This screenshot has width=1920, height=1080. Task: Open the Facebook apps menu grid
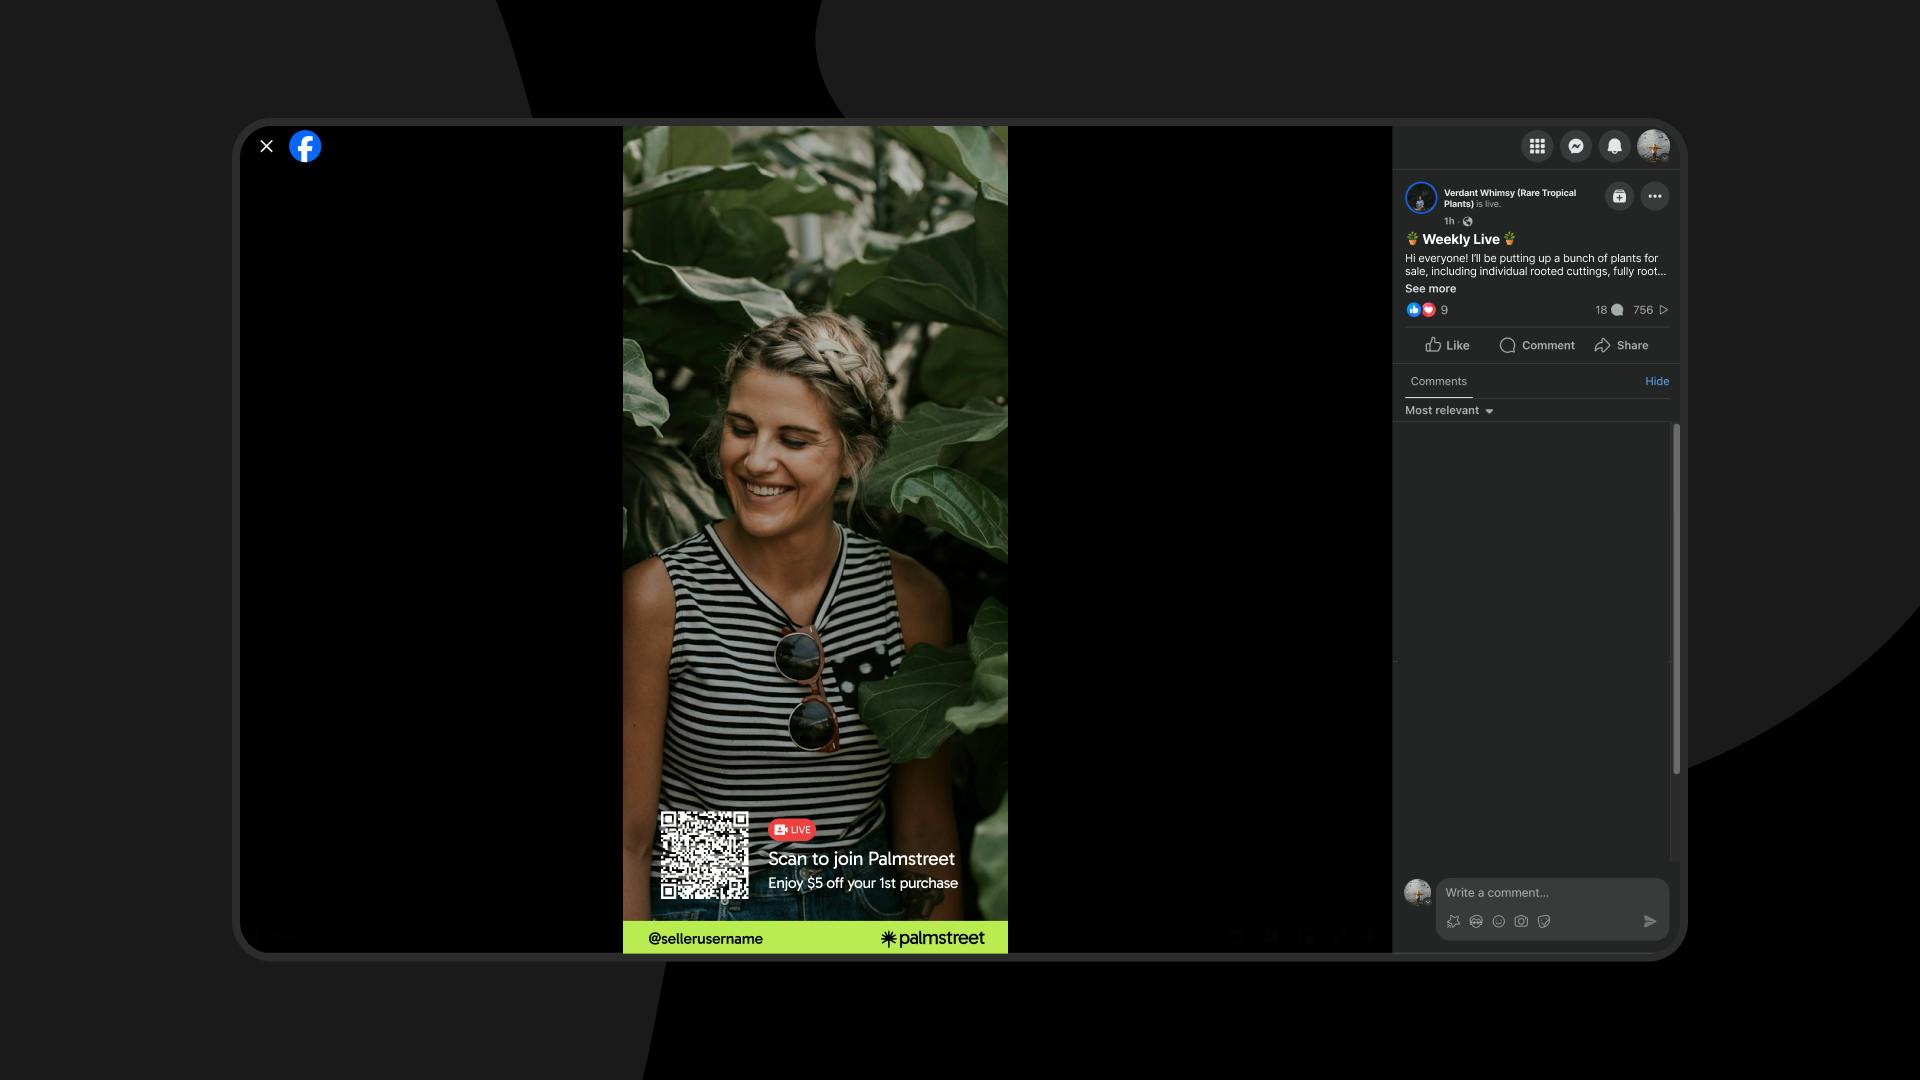coord(1537,146)
